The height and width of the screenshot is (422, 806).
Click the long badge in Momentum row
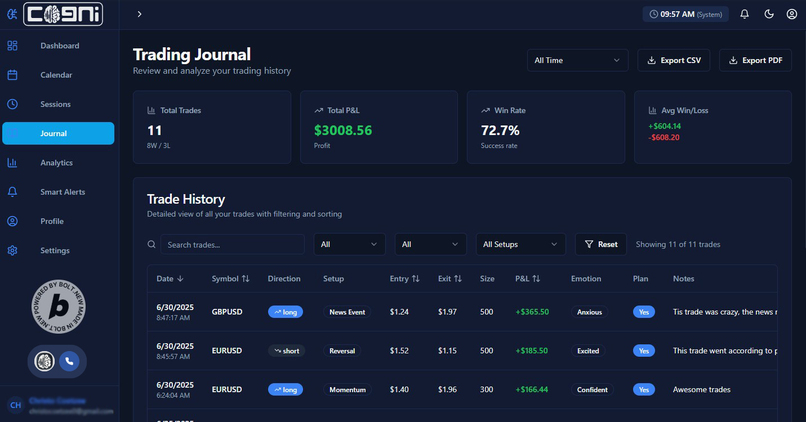pos(285,390)
